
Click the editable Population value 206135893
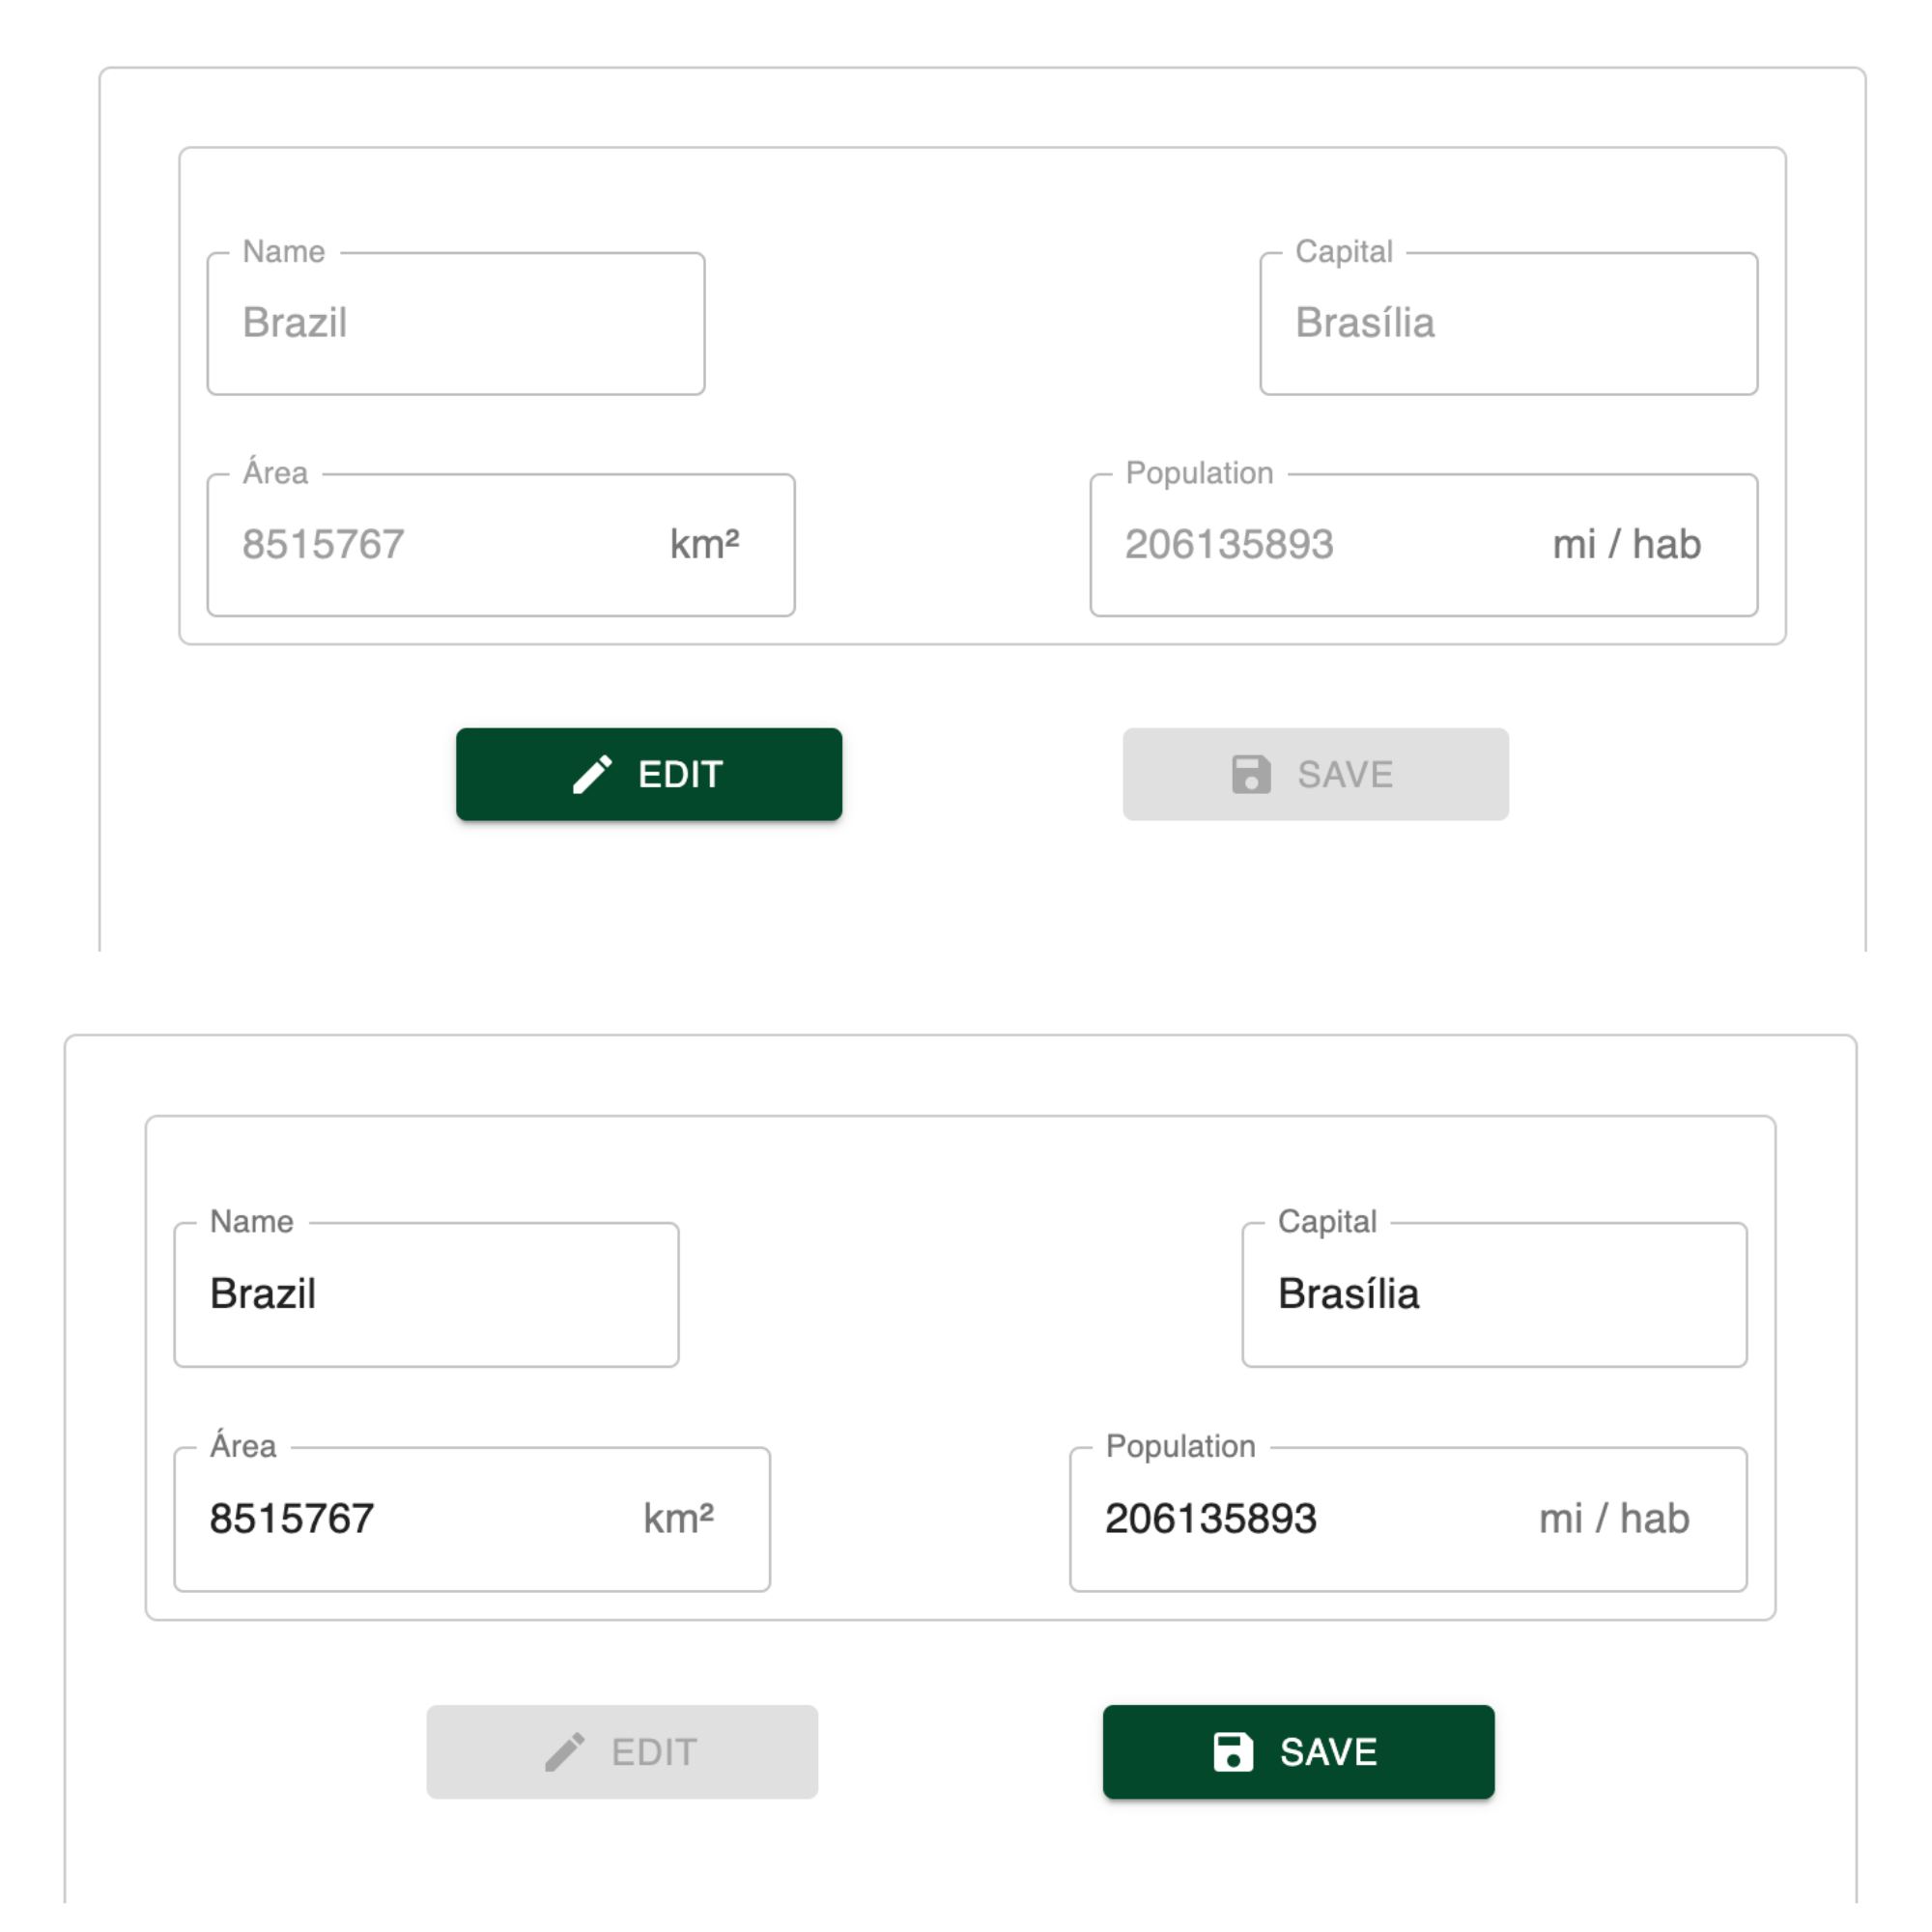pos(1211,1518)
